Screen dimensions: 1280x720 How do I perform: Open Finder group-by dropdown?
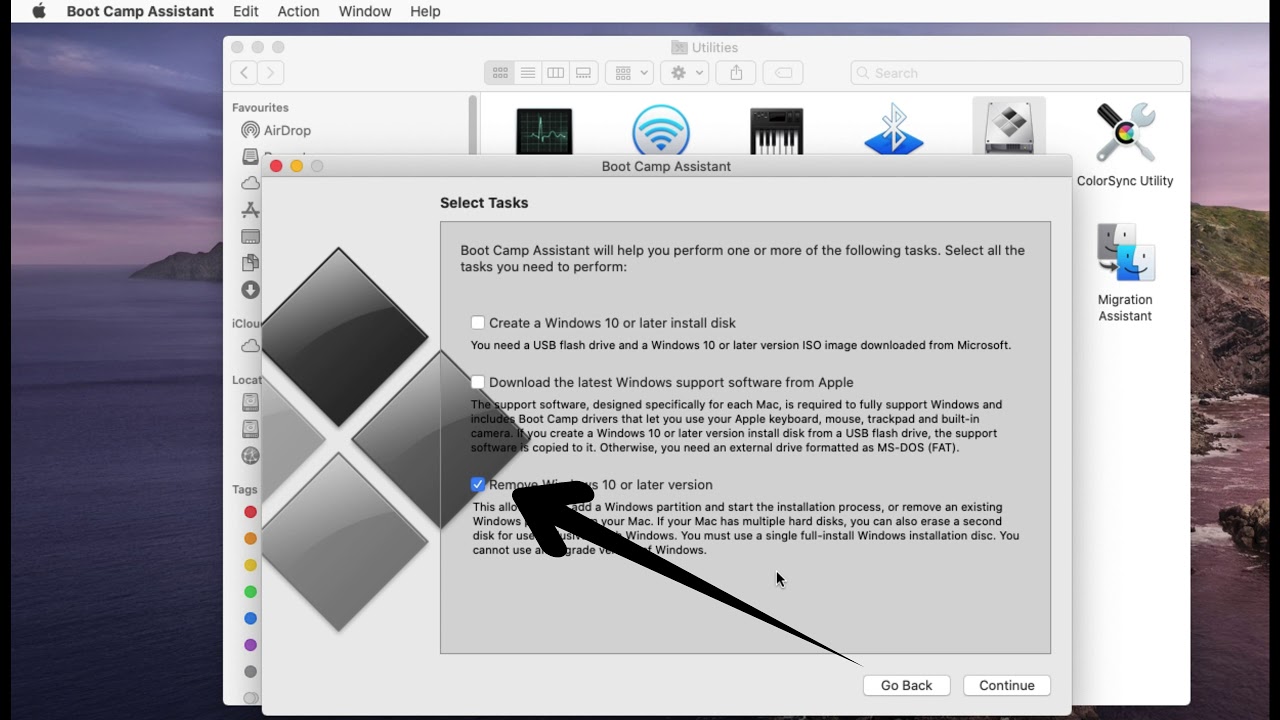(x=630, y=73)
